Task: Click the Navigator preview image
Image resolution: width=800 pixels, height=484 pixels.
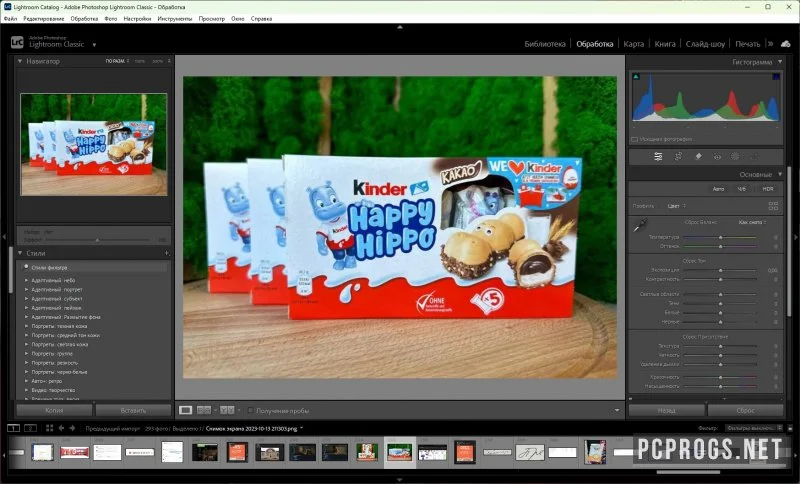Action: [x=94, y=144]
